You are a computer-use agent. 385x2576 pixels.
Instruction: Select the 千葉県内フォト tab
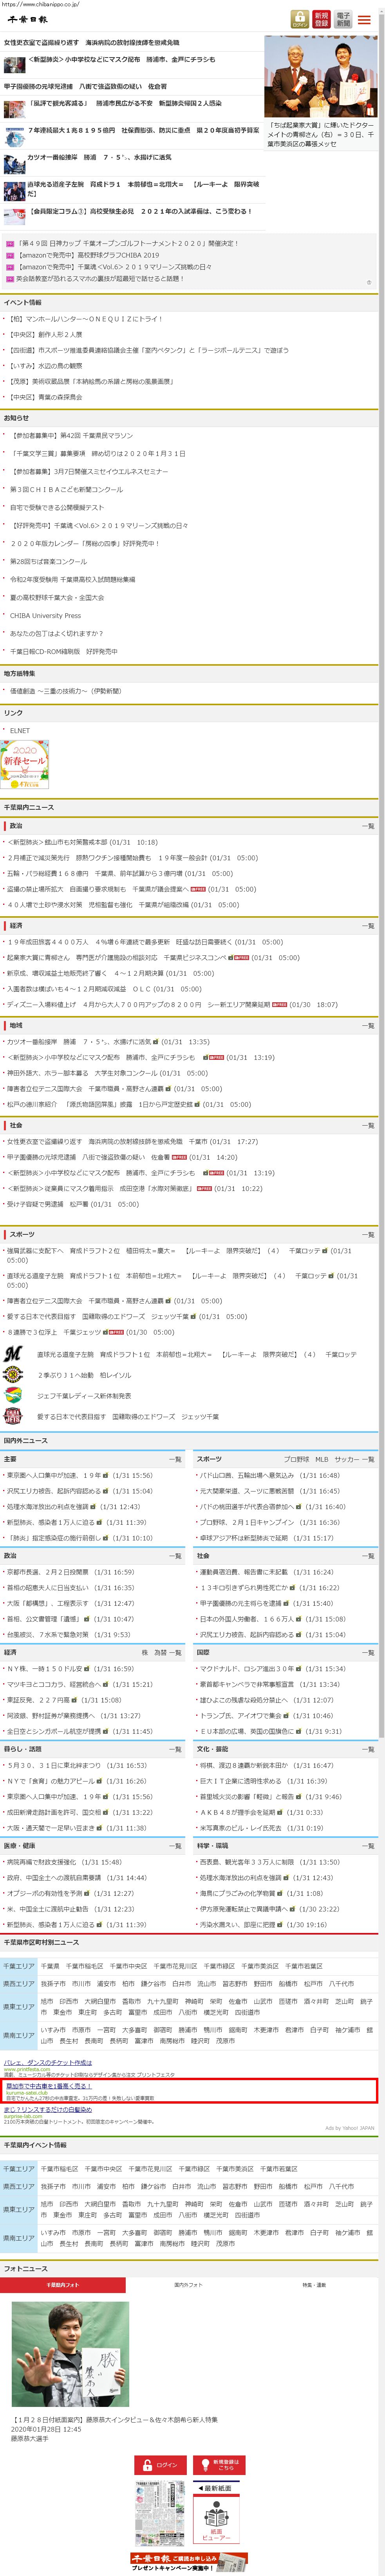click(63, 2285)
